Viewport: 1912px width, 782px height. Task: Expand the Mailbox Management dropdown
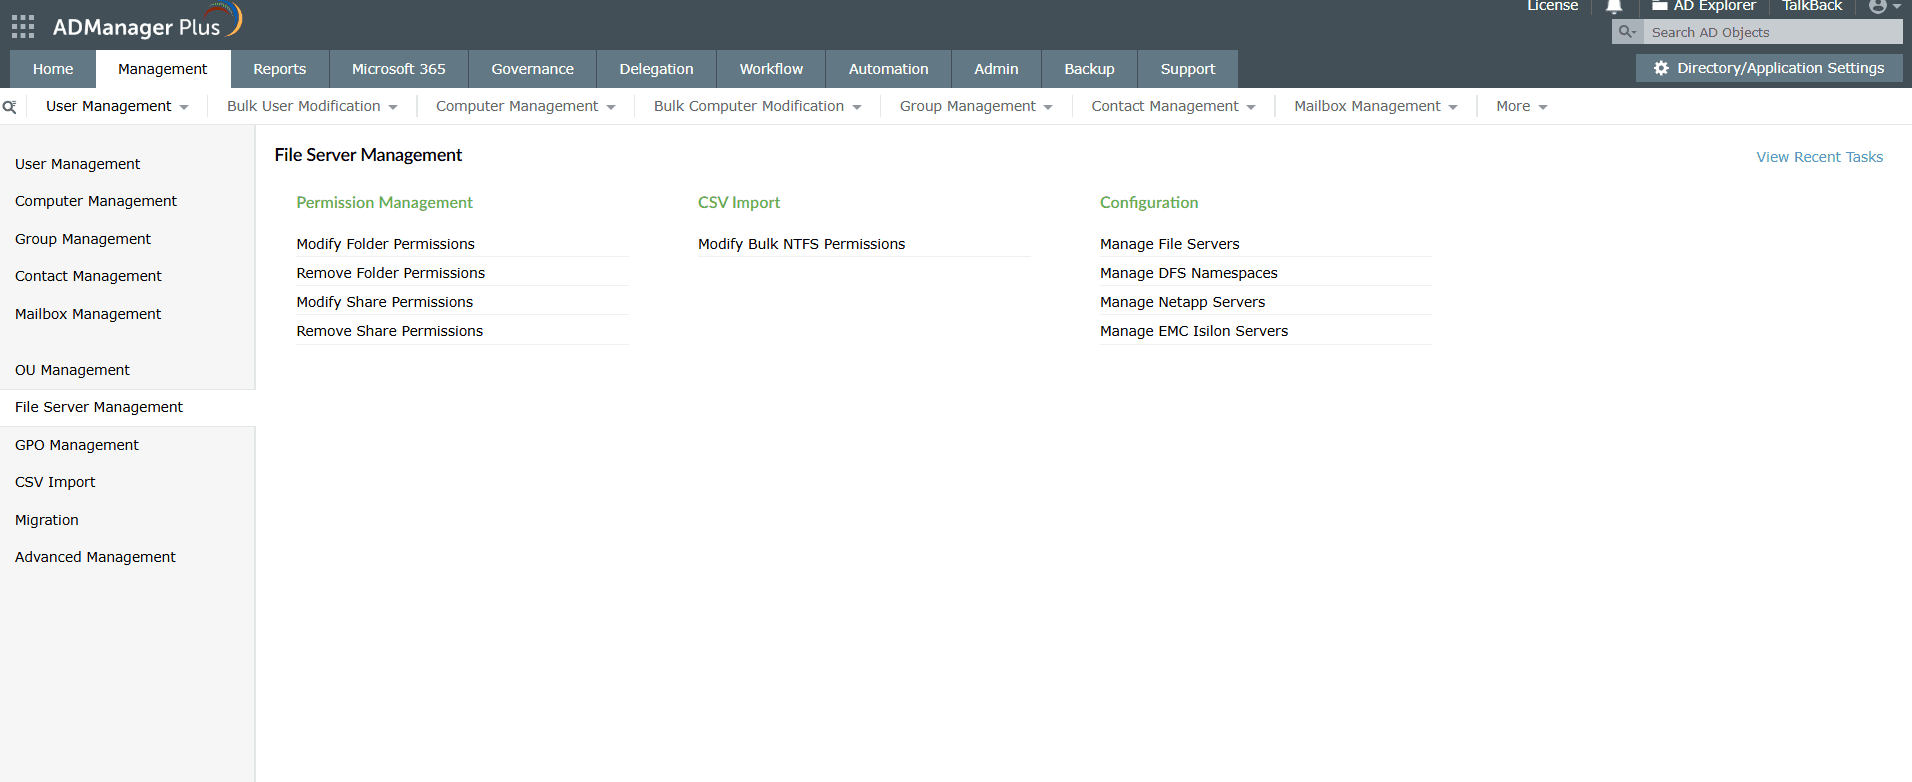coord(1375,106)
